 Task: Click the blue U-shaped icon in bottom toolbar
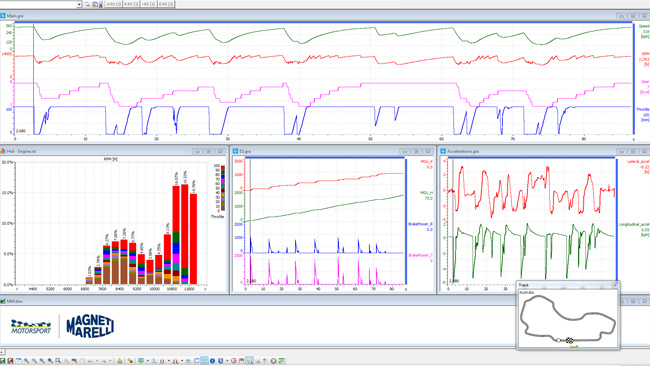(x=220, y=361)
